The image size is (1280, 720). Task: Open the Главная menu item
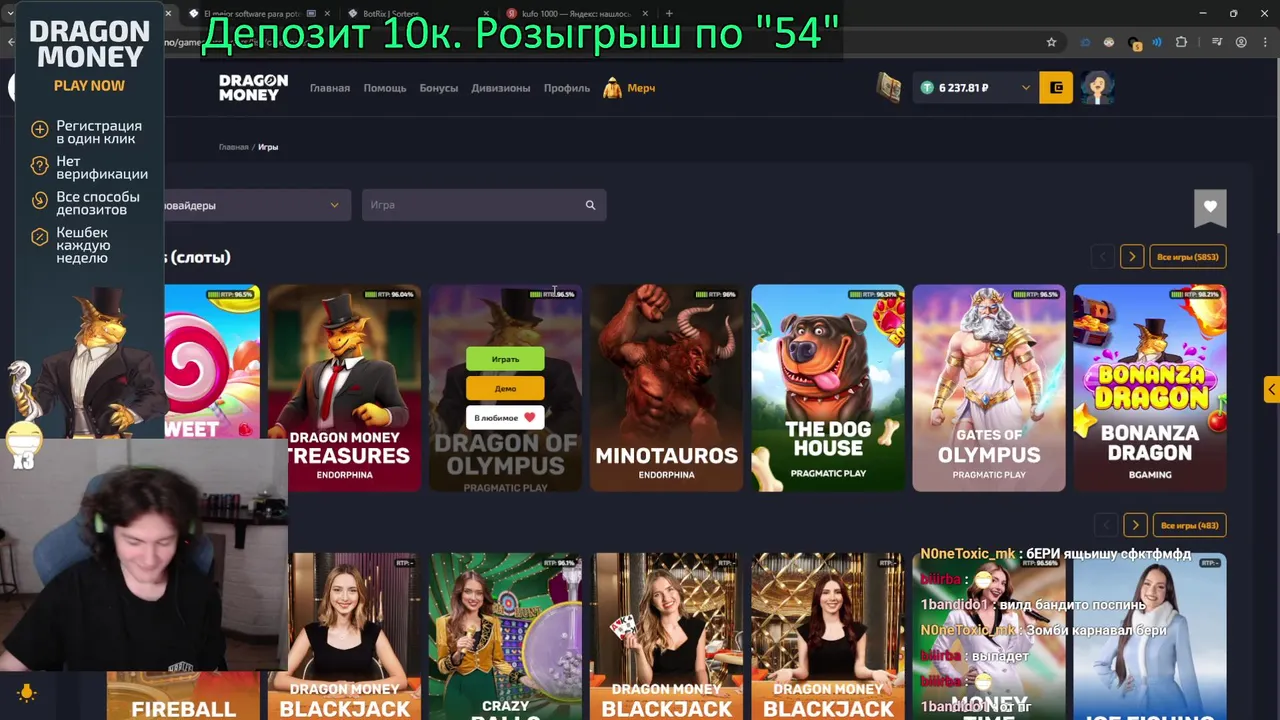pos(330,88)
